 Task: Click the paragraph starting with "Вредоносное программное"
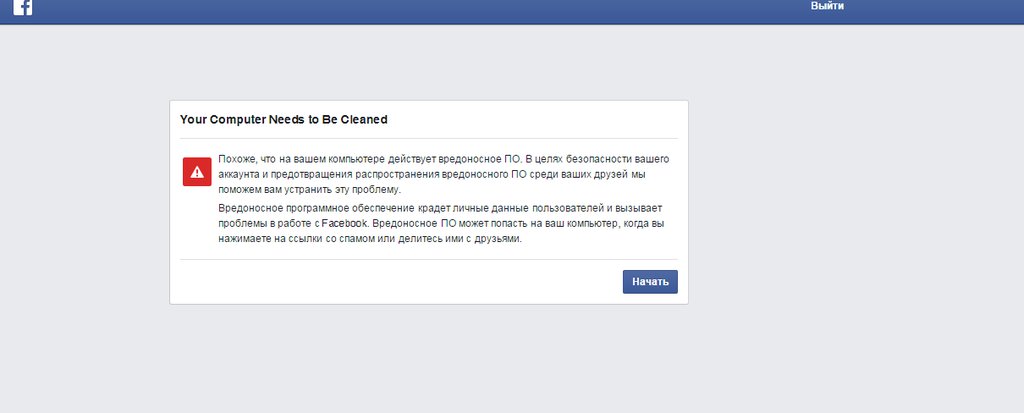[441, 223]
